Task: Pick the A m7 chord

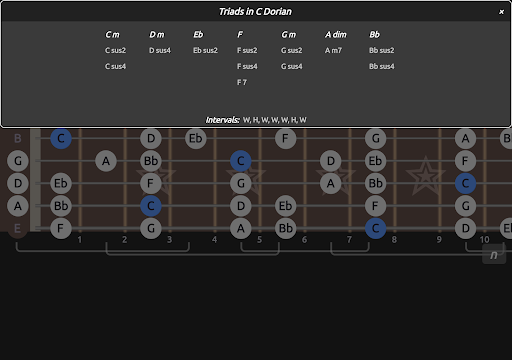Action: pos(333,50)
